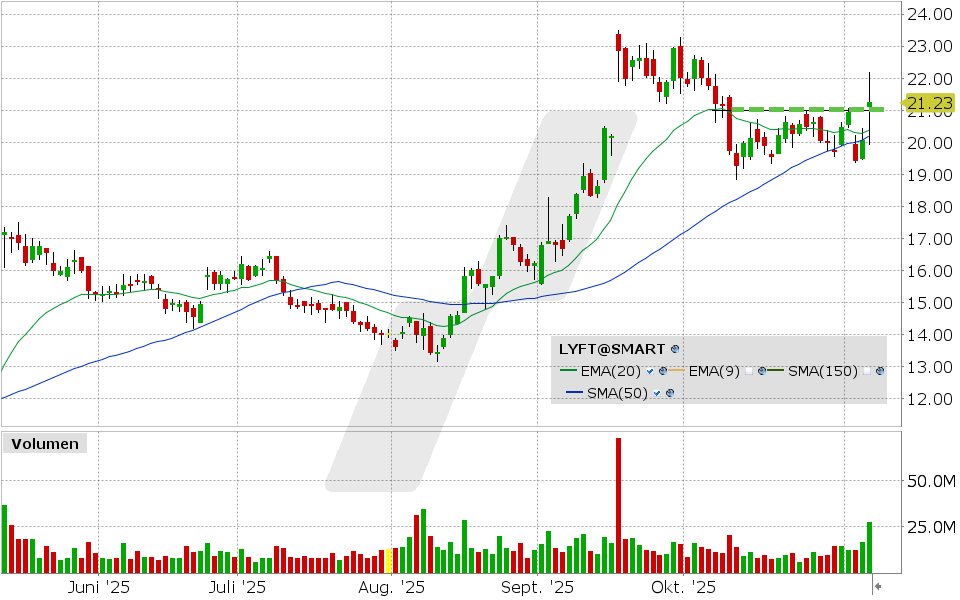Screen dimensions: 960x600
Task: Open settings for the EMA(9) indicator
Action: [x=761, y=370]
